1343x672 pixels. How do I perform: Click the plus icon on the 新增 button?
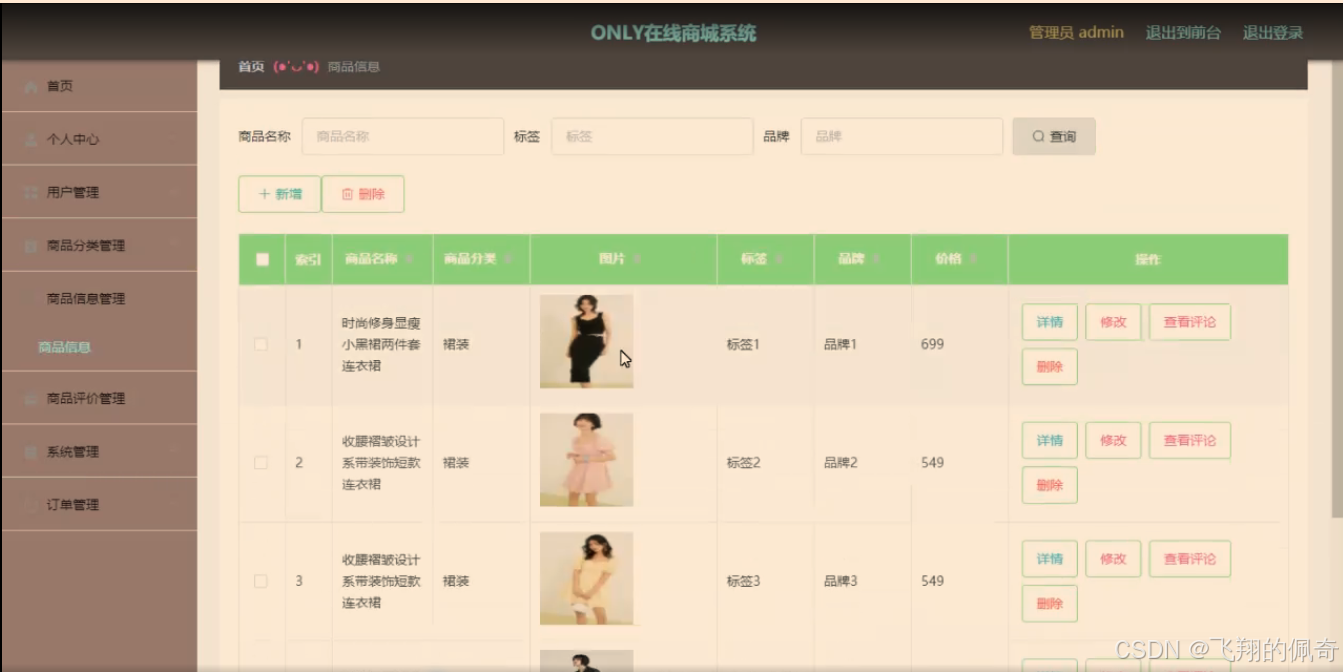coord(262,194)
